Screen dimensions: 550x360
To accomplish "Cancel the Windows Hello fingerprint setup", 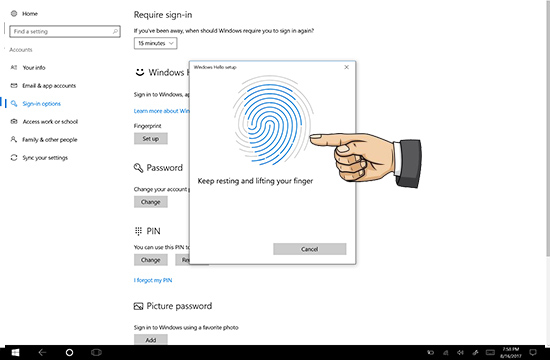I will [x=310, y=249].
